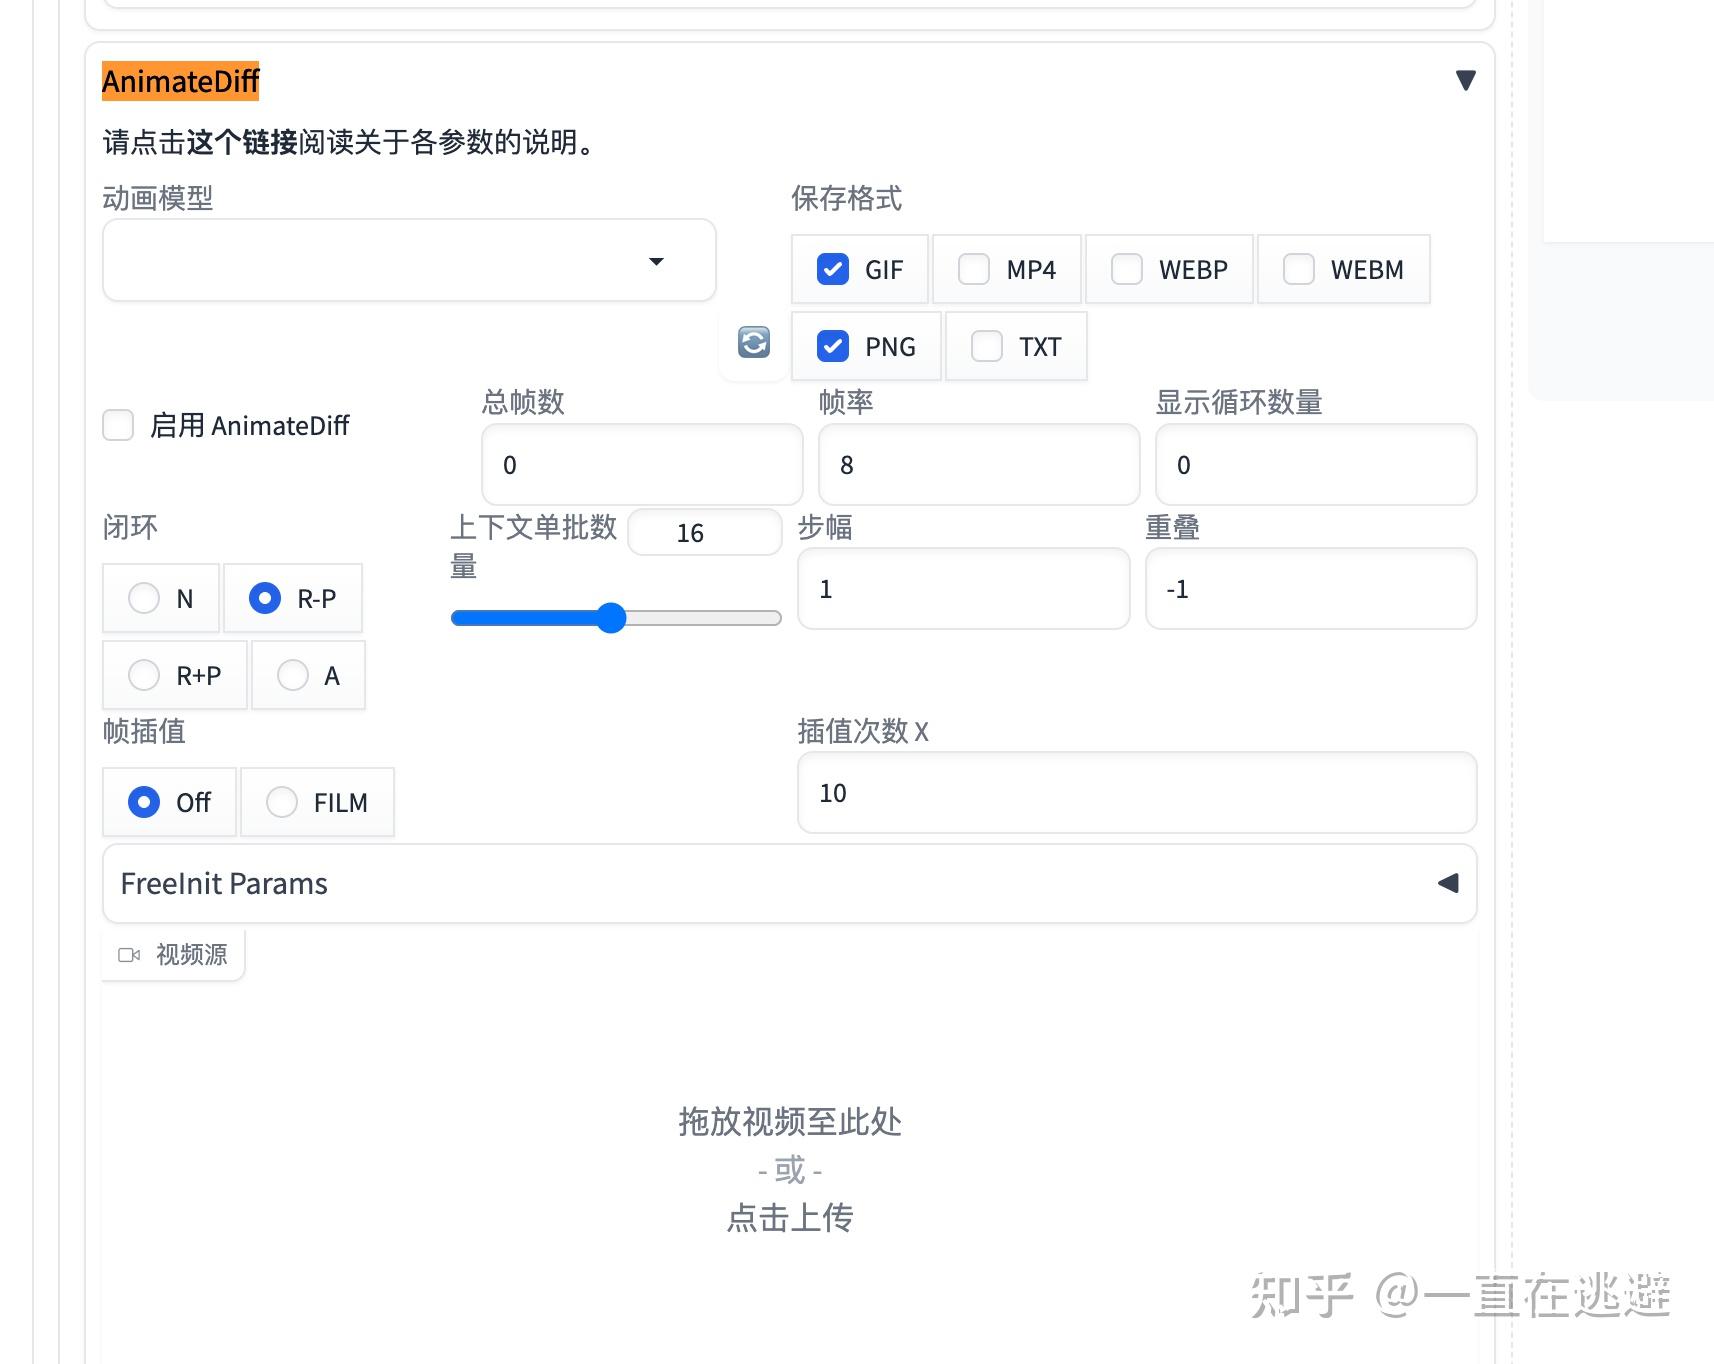Enable the WEBP save format

(x=1127, y=269)
